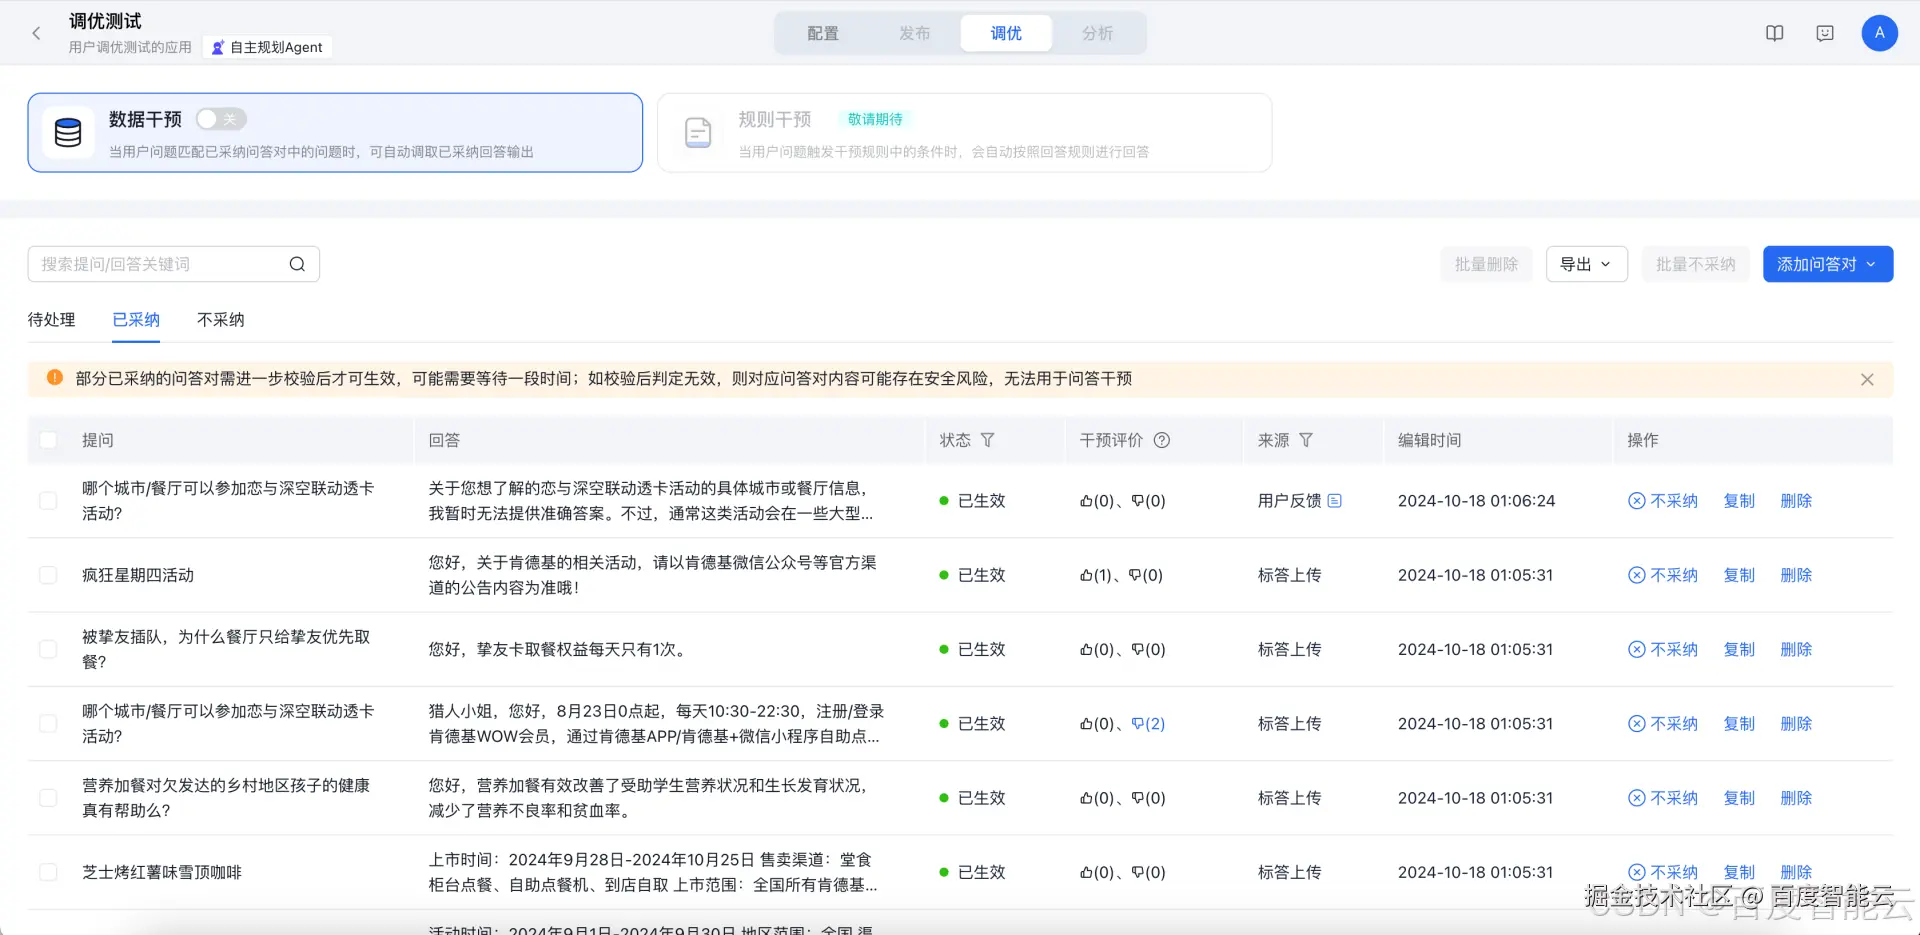The width and height of the screenshot is (1920, 935).
Task: Open the documentation book icon
Action: pos(1775,33)
